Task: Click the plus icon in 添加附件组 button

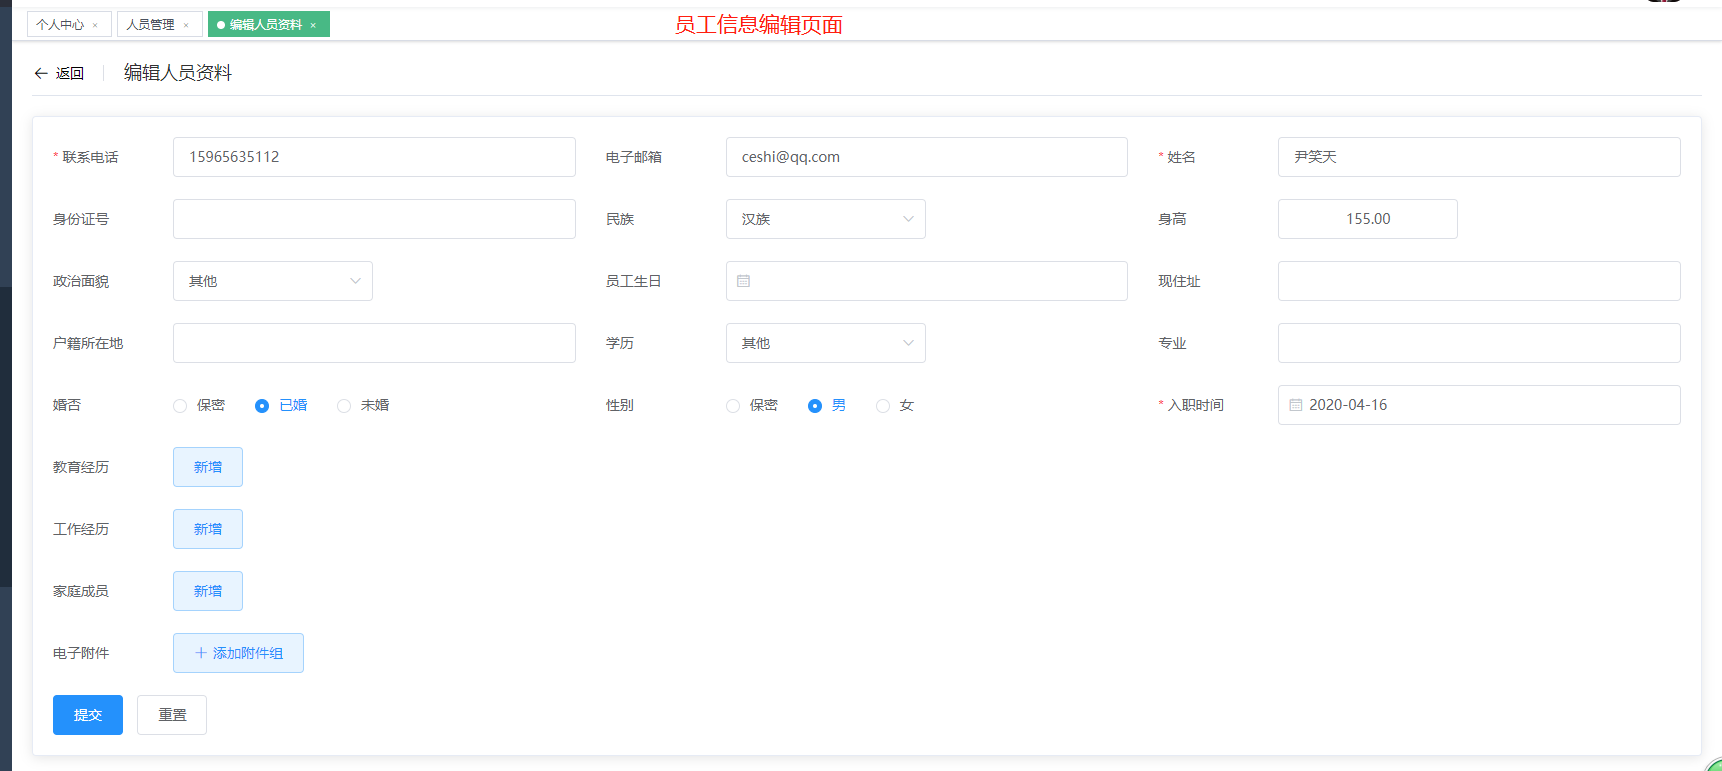Action: pyautogui.click(x=201, y=653)
